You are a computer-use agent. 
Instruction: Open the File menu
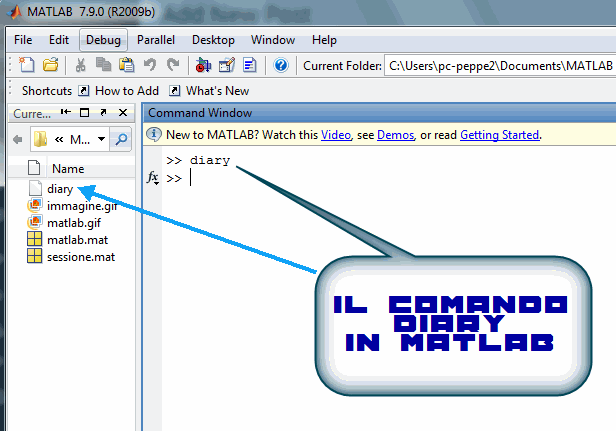23,40
